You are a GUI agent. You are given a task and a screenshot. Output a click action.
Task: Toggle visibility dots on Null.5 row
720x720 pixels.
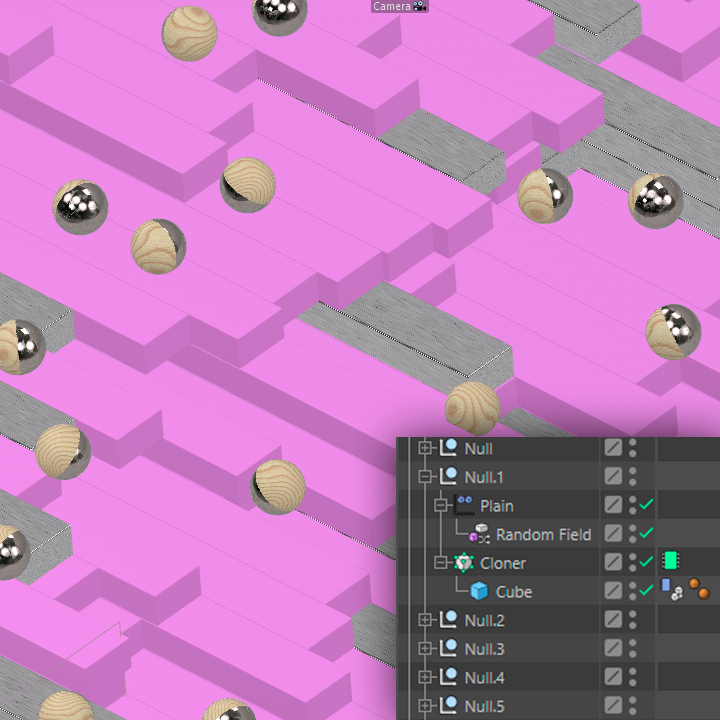pyautogui.click(x=633, y=705)
